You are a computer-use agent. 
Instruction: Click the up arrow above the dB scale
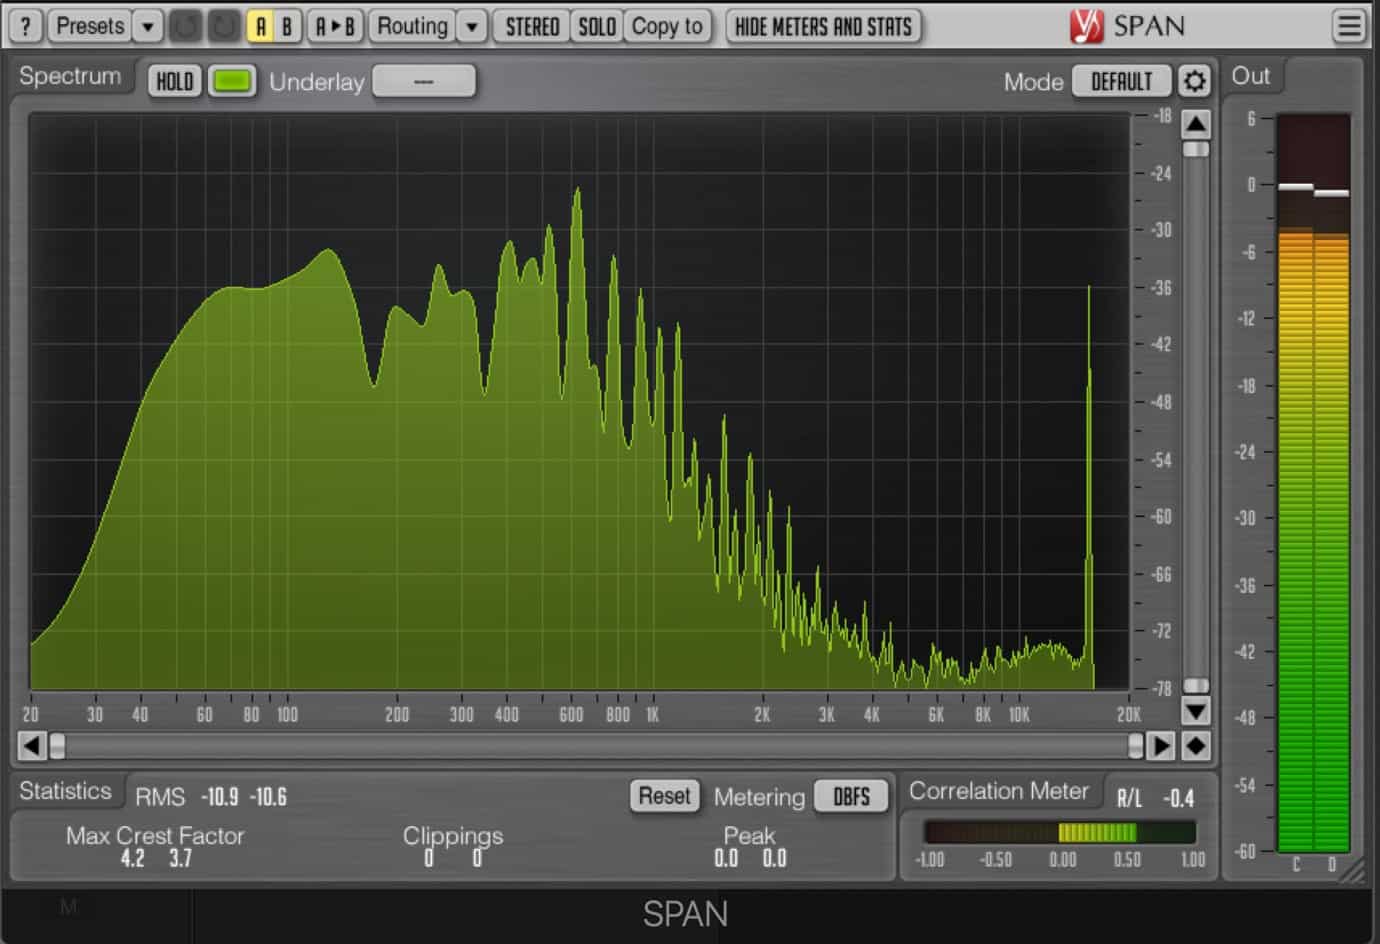click(x=1194, y=125)
